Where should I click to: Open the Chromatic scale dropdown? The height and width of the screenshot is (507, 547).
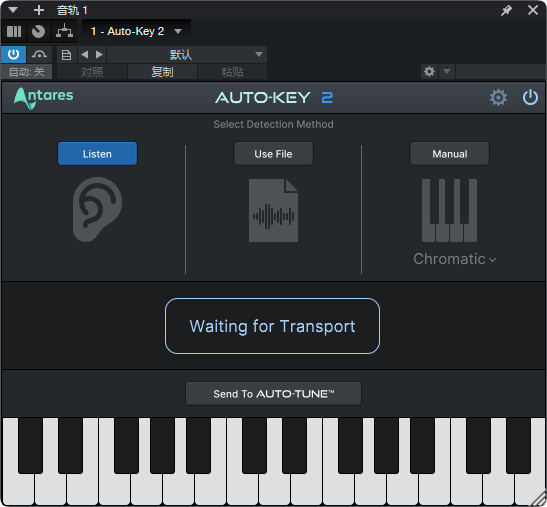pyautogui.click(x=455, y=259)
